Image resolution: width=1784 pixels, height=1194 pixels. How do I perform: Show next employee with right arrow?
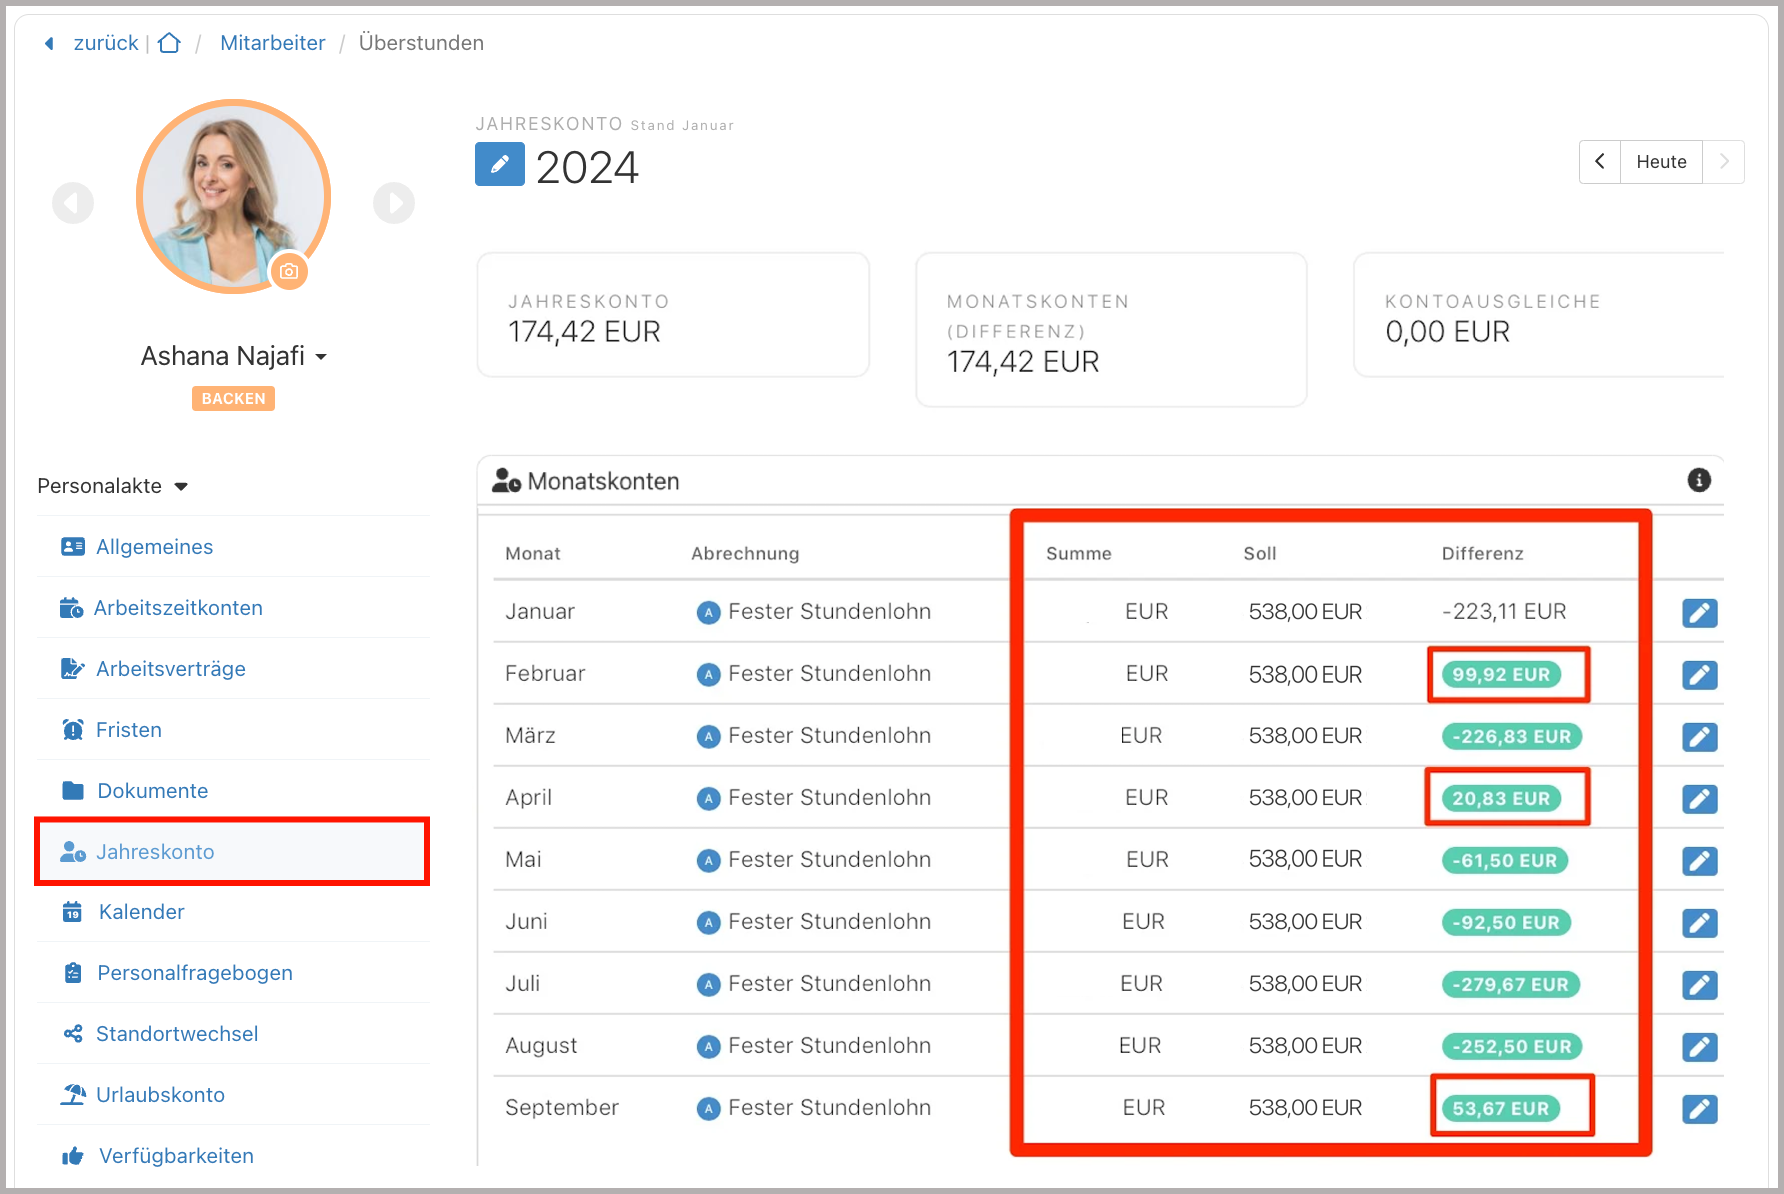[x=394, y=203]
